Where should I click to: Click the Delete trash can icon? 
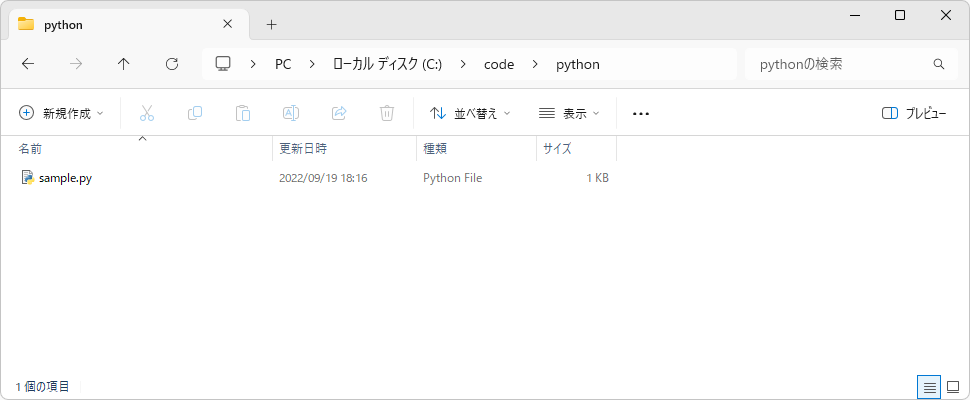coord(387,113)
